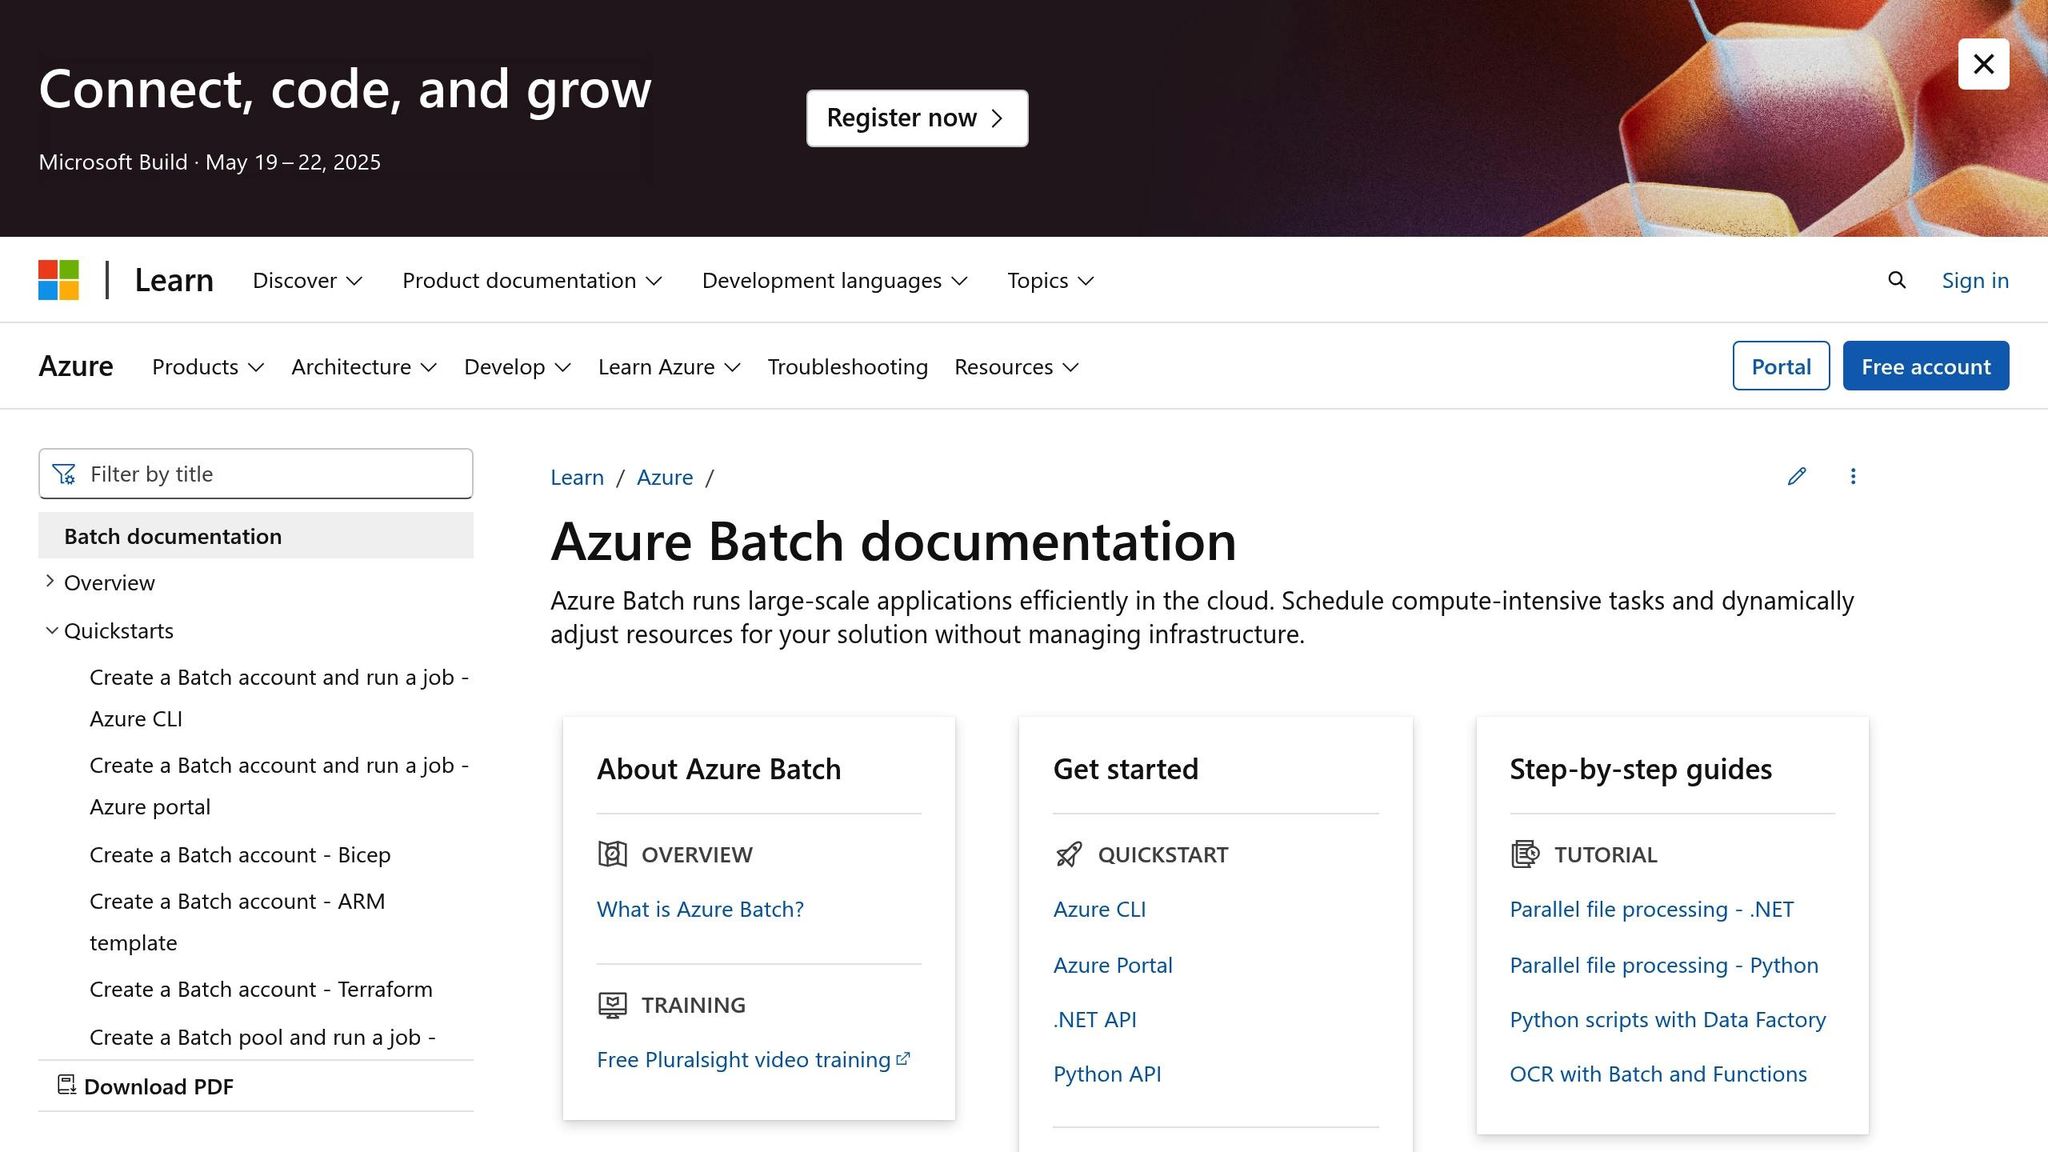The height and width of the screenshot is (1152, 2048).
Task: Open the three-dot more actions menu
Action: 1852,476
